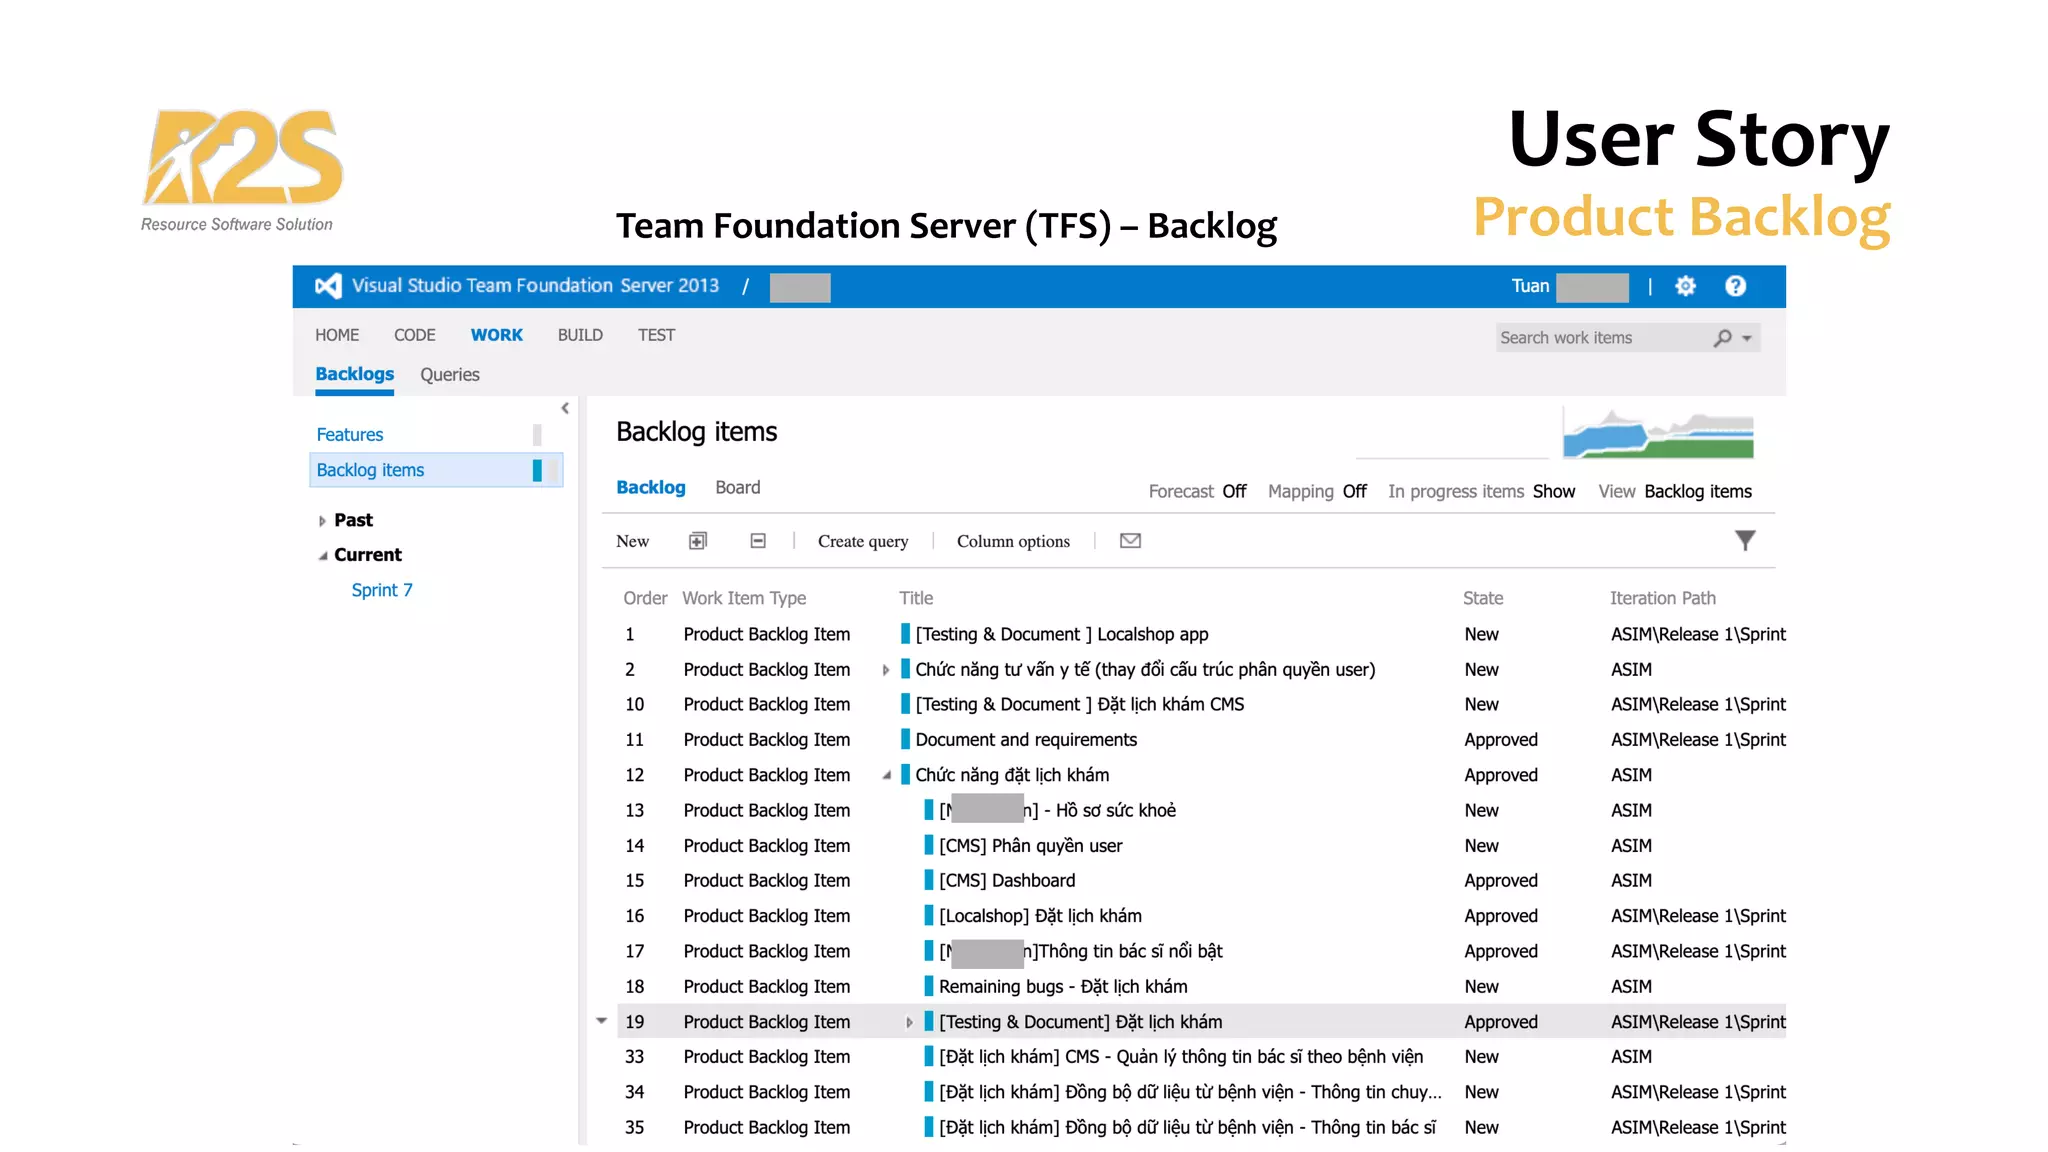Click the Approved state in row 11
Viewport: 2048px width, 1152px height.
(x=1501, y=739)
